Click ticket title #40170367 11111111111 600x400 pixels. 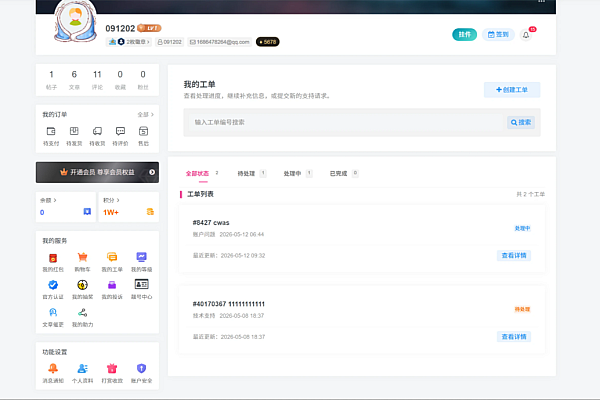tap(228, 304)
